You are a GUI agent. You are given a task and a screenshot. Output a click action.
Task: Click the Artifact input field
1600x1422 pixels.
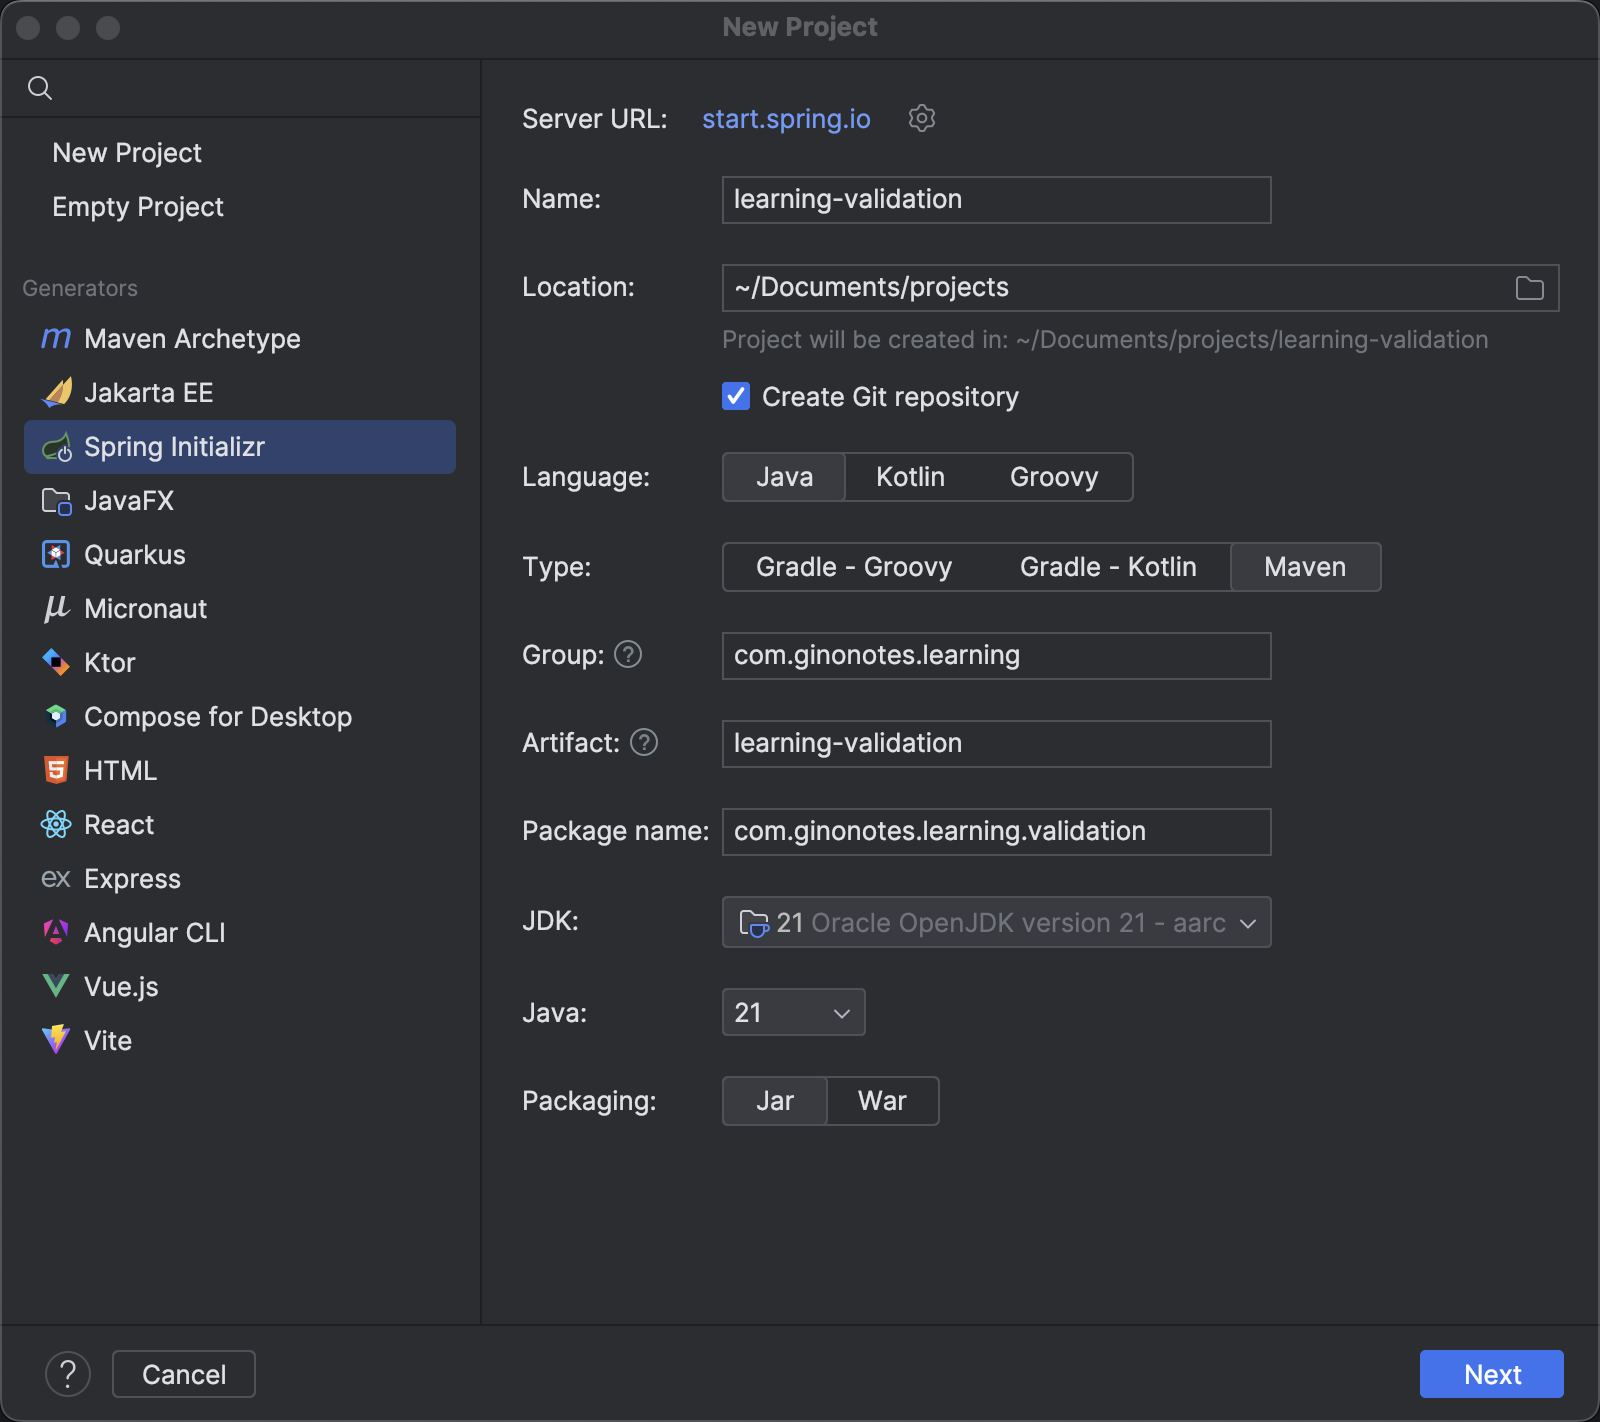(997, 744)
